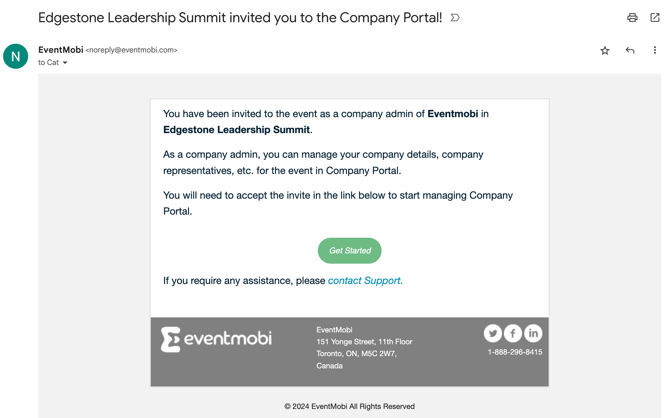
Task: Click the email subject line heading
Action: pyautogui.click(x=240, y=18)
